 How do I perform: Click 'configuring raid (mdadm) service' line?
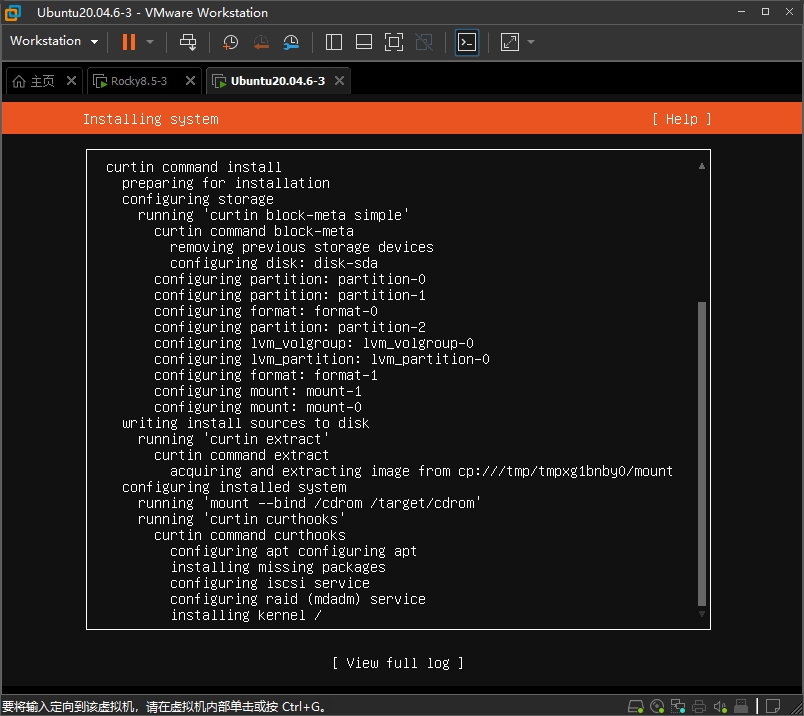(x=298, y=599)
